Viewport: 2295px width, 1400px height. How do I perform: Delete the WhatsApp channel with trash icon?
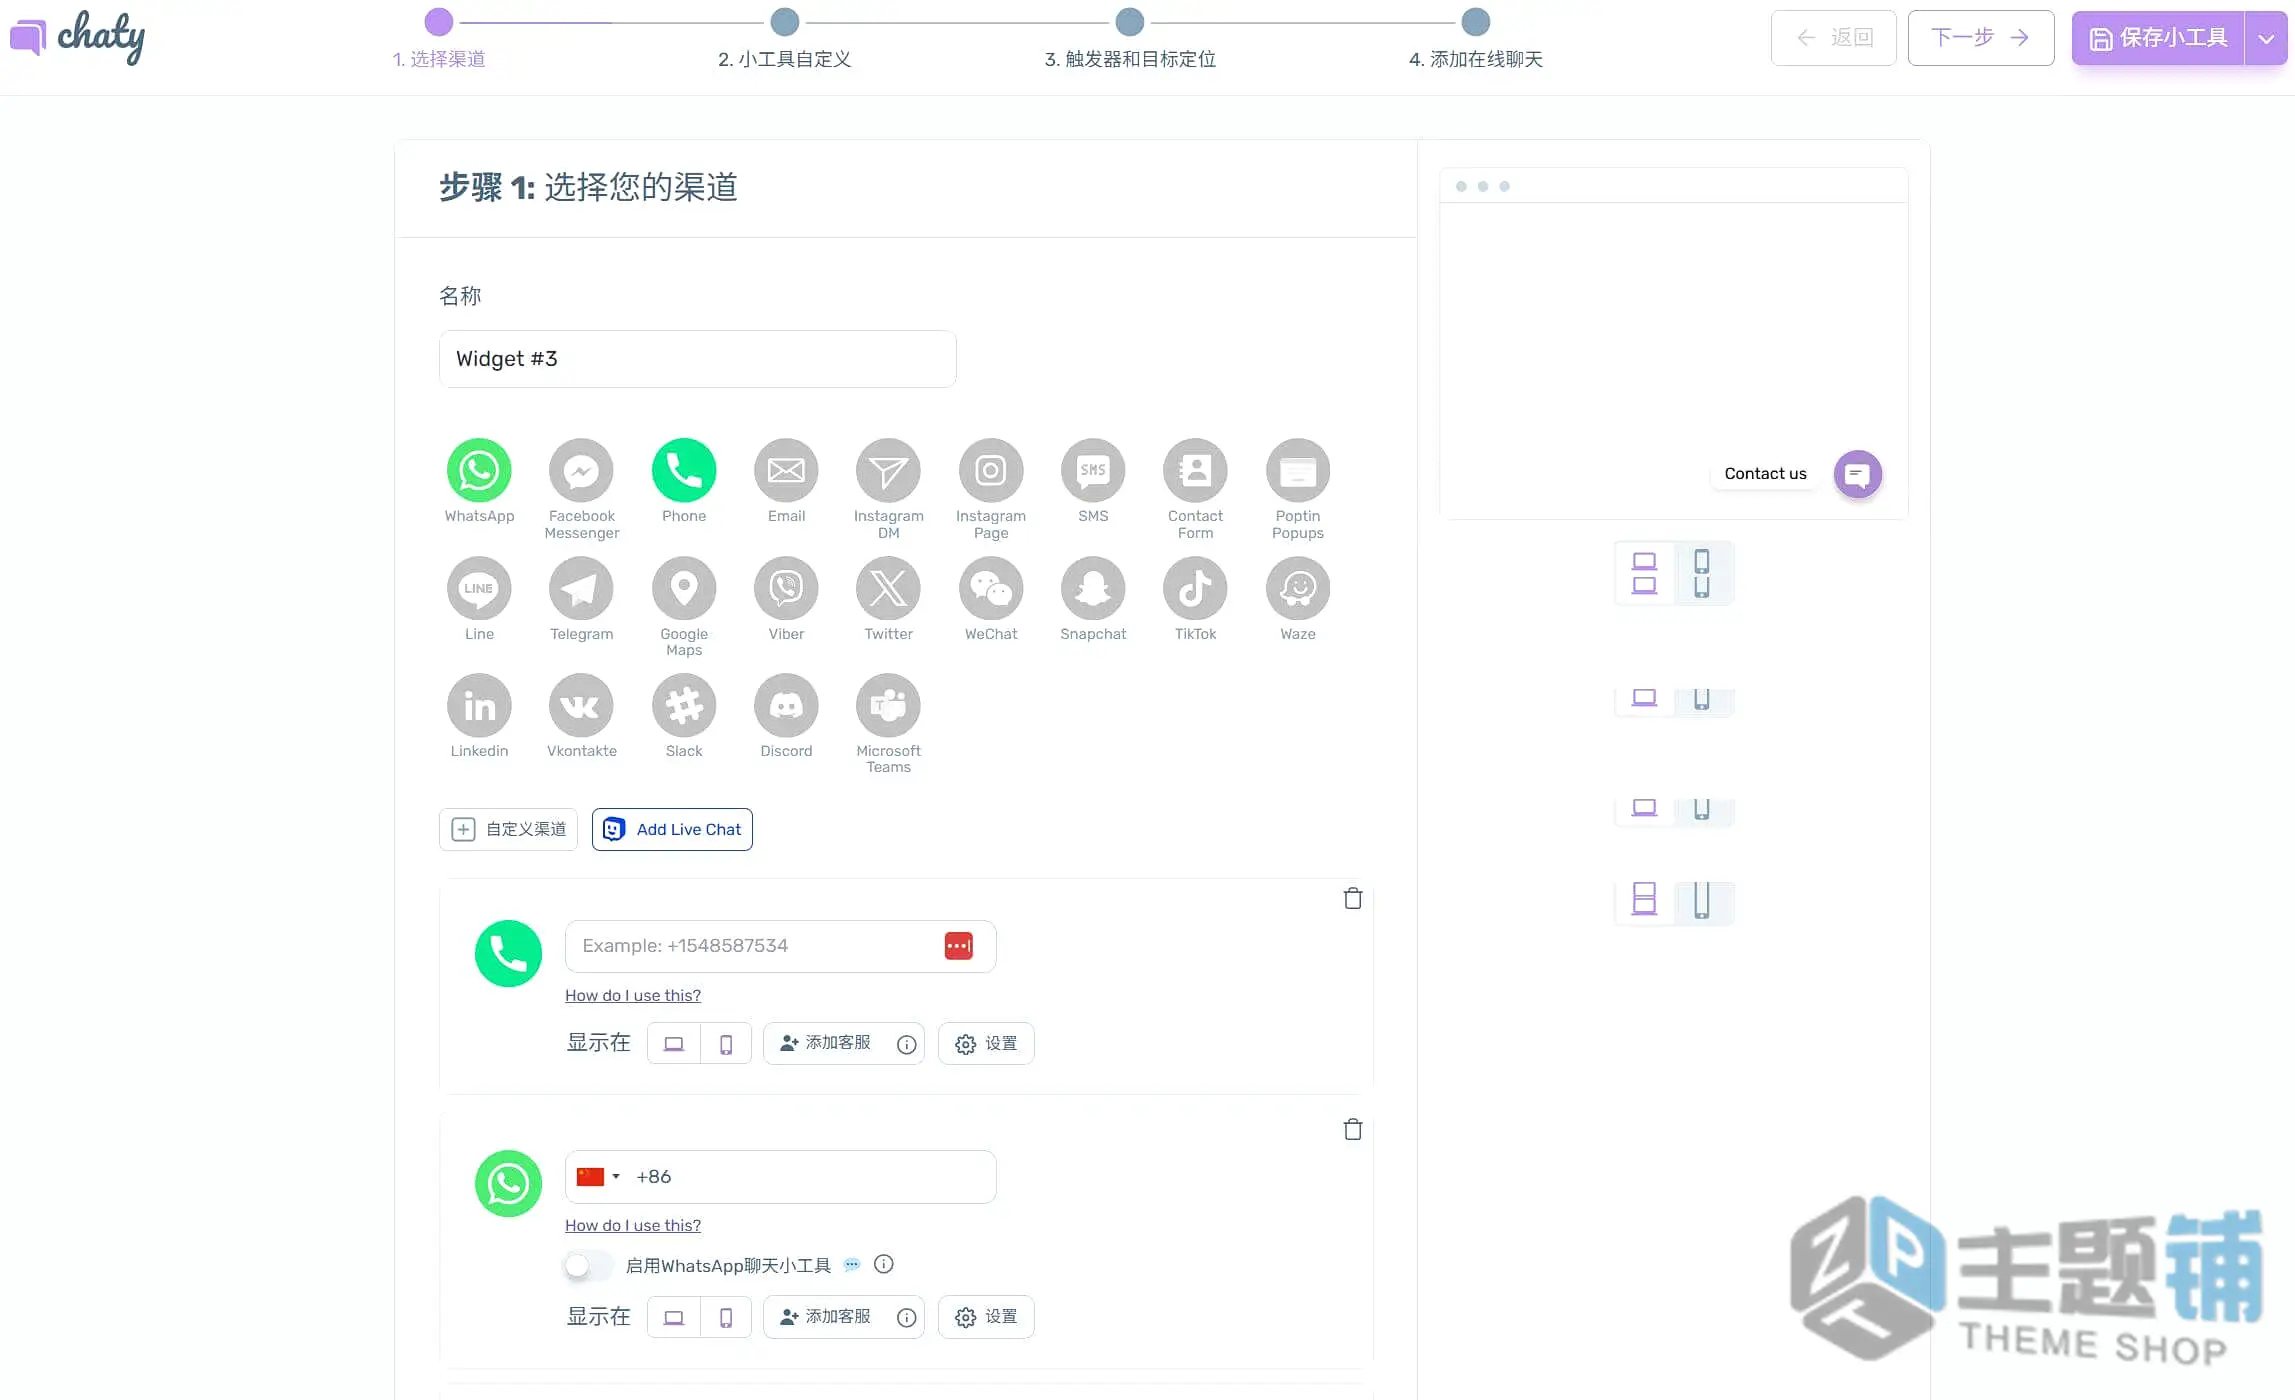(x=1352, y=1129)
